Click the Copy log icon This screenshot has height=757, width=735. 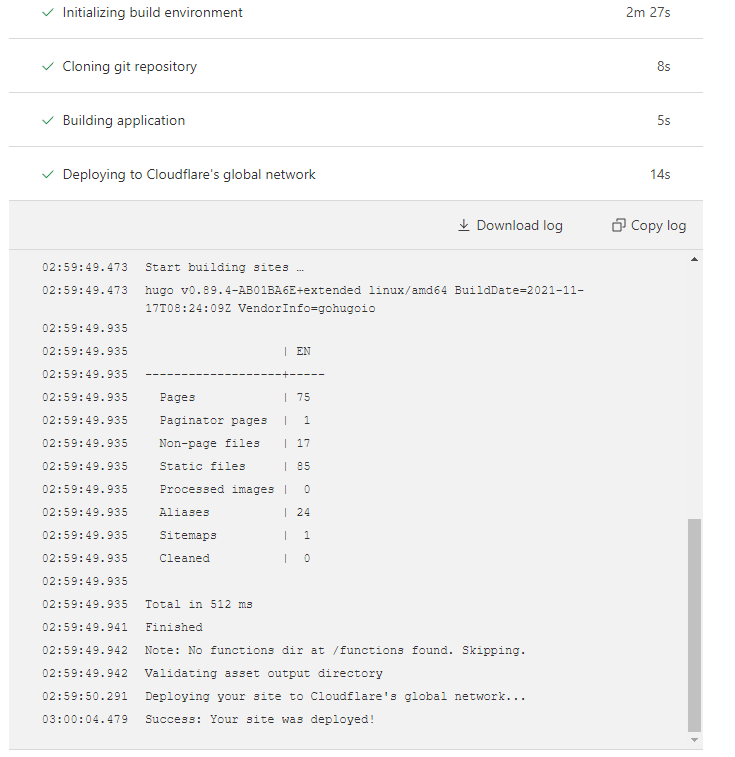(x=618, y=226)
